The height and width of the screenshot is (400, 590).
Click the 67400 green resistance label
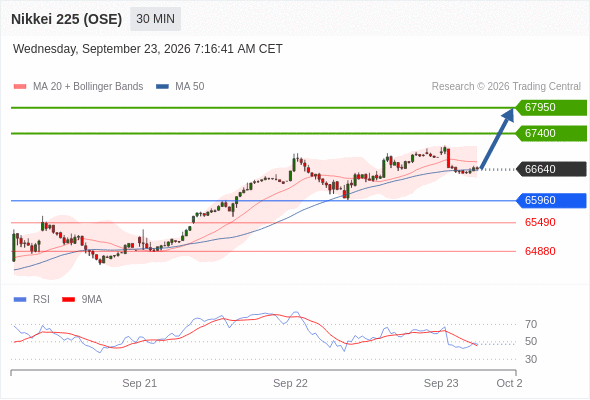coord(551,133)
